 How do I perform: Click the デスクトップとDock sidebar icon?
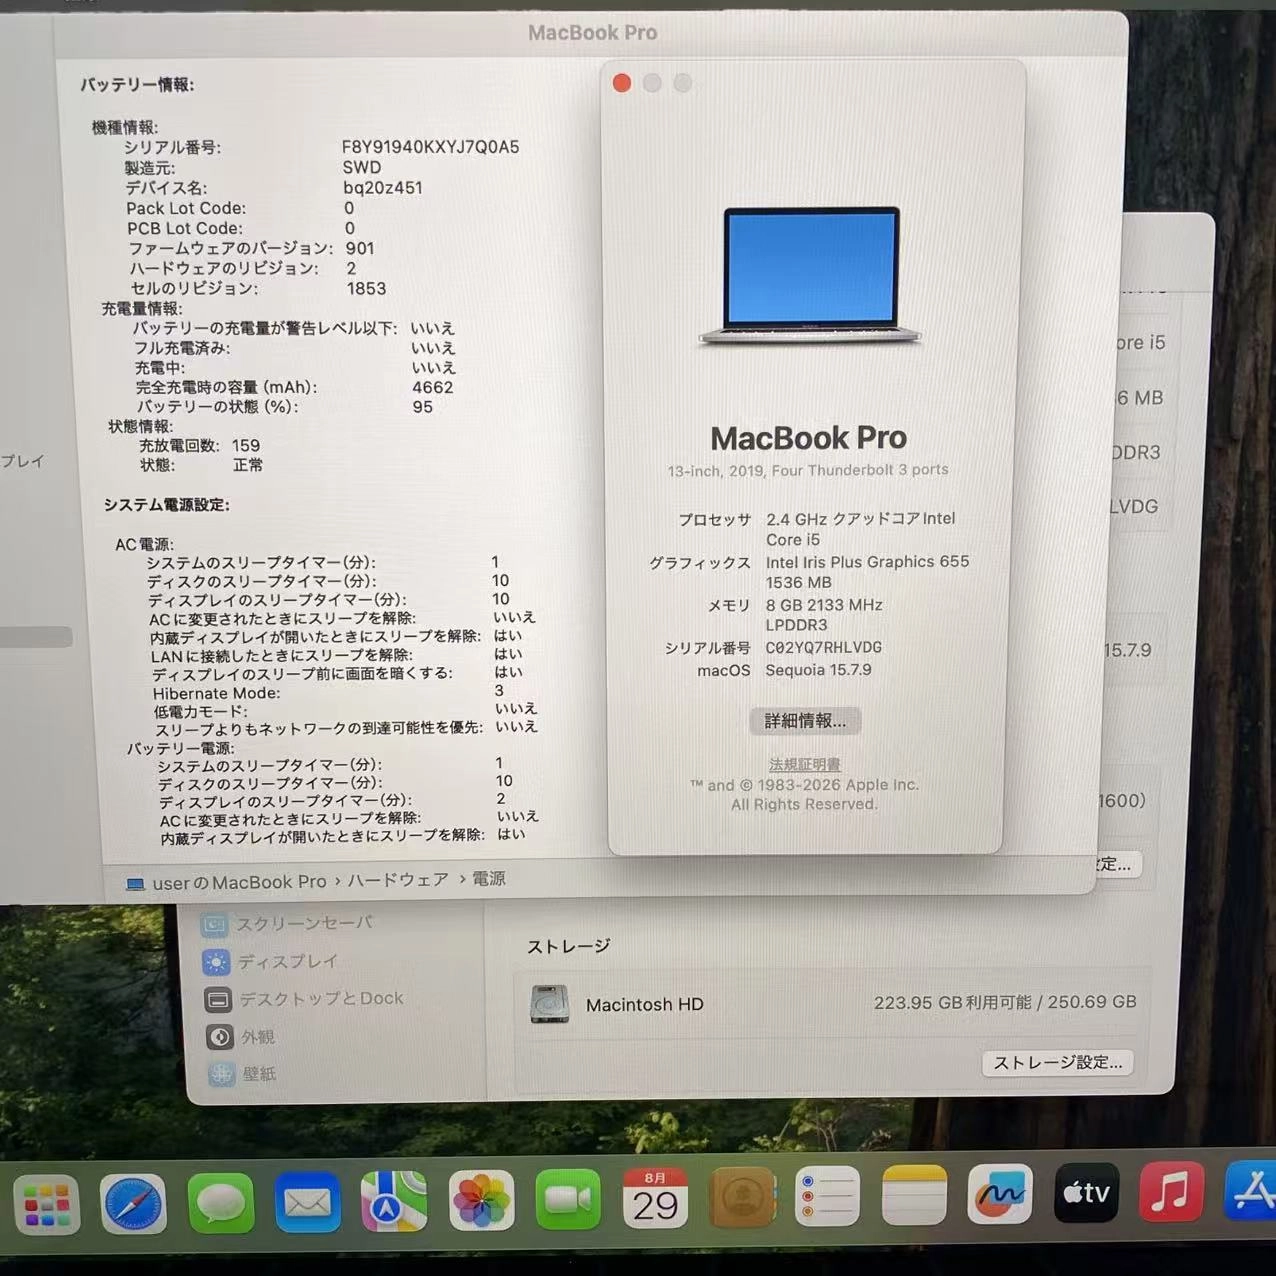pyautogui.click(x=218, y=999)
